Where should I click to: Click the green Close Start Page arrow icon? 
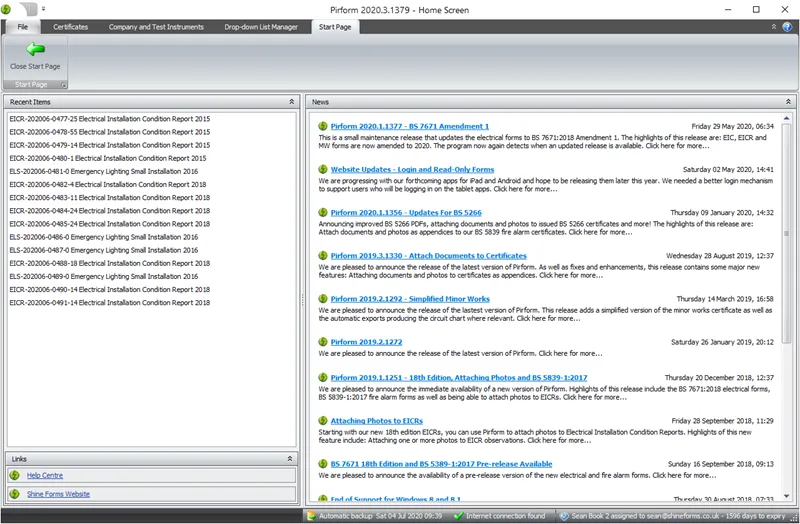coord(35,48)
